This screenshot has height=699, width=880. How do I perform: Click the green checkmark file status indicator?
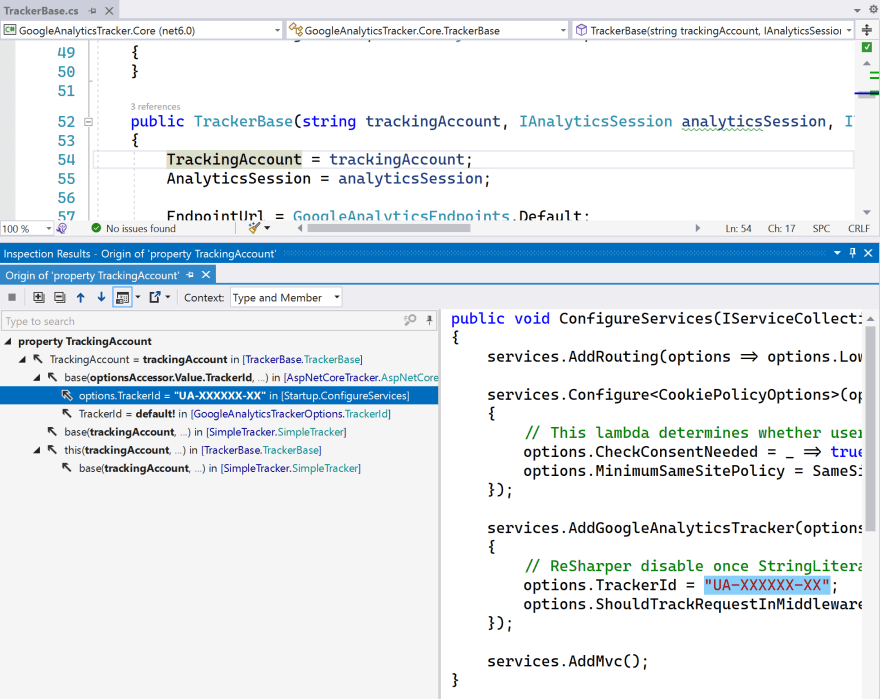[x=867, y=48]
